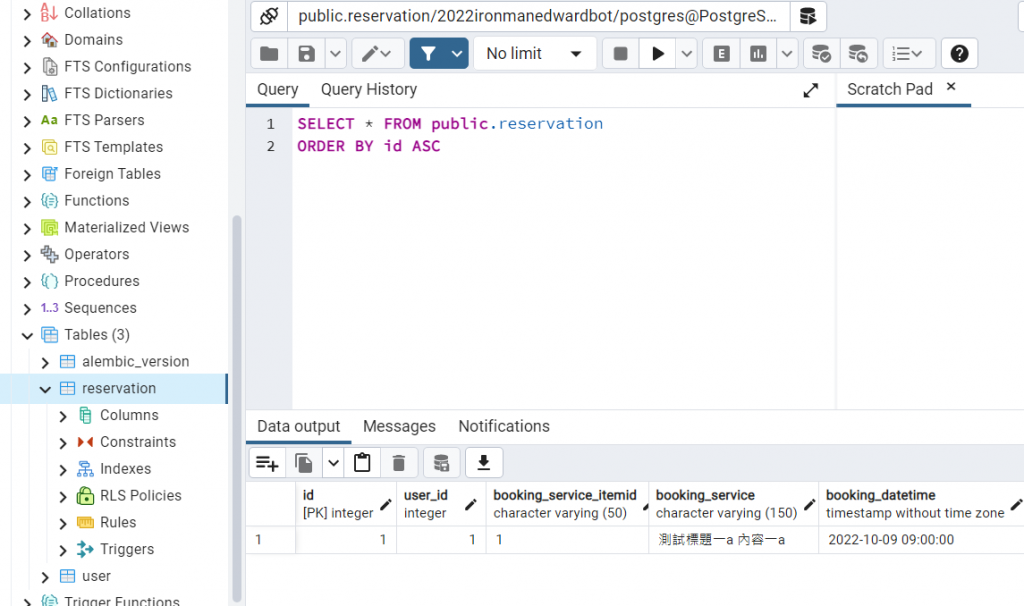
Task: Expand the Functions tree node
Action: point(27,201)
